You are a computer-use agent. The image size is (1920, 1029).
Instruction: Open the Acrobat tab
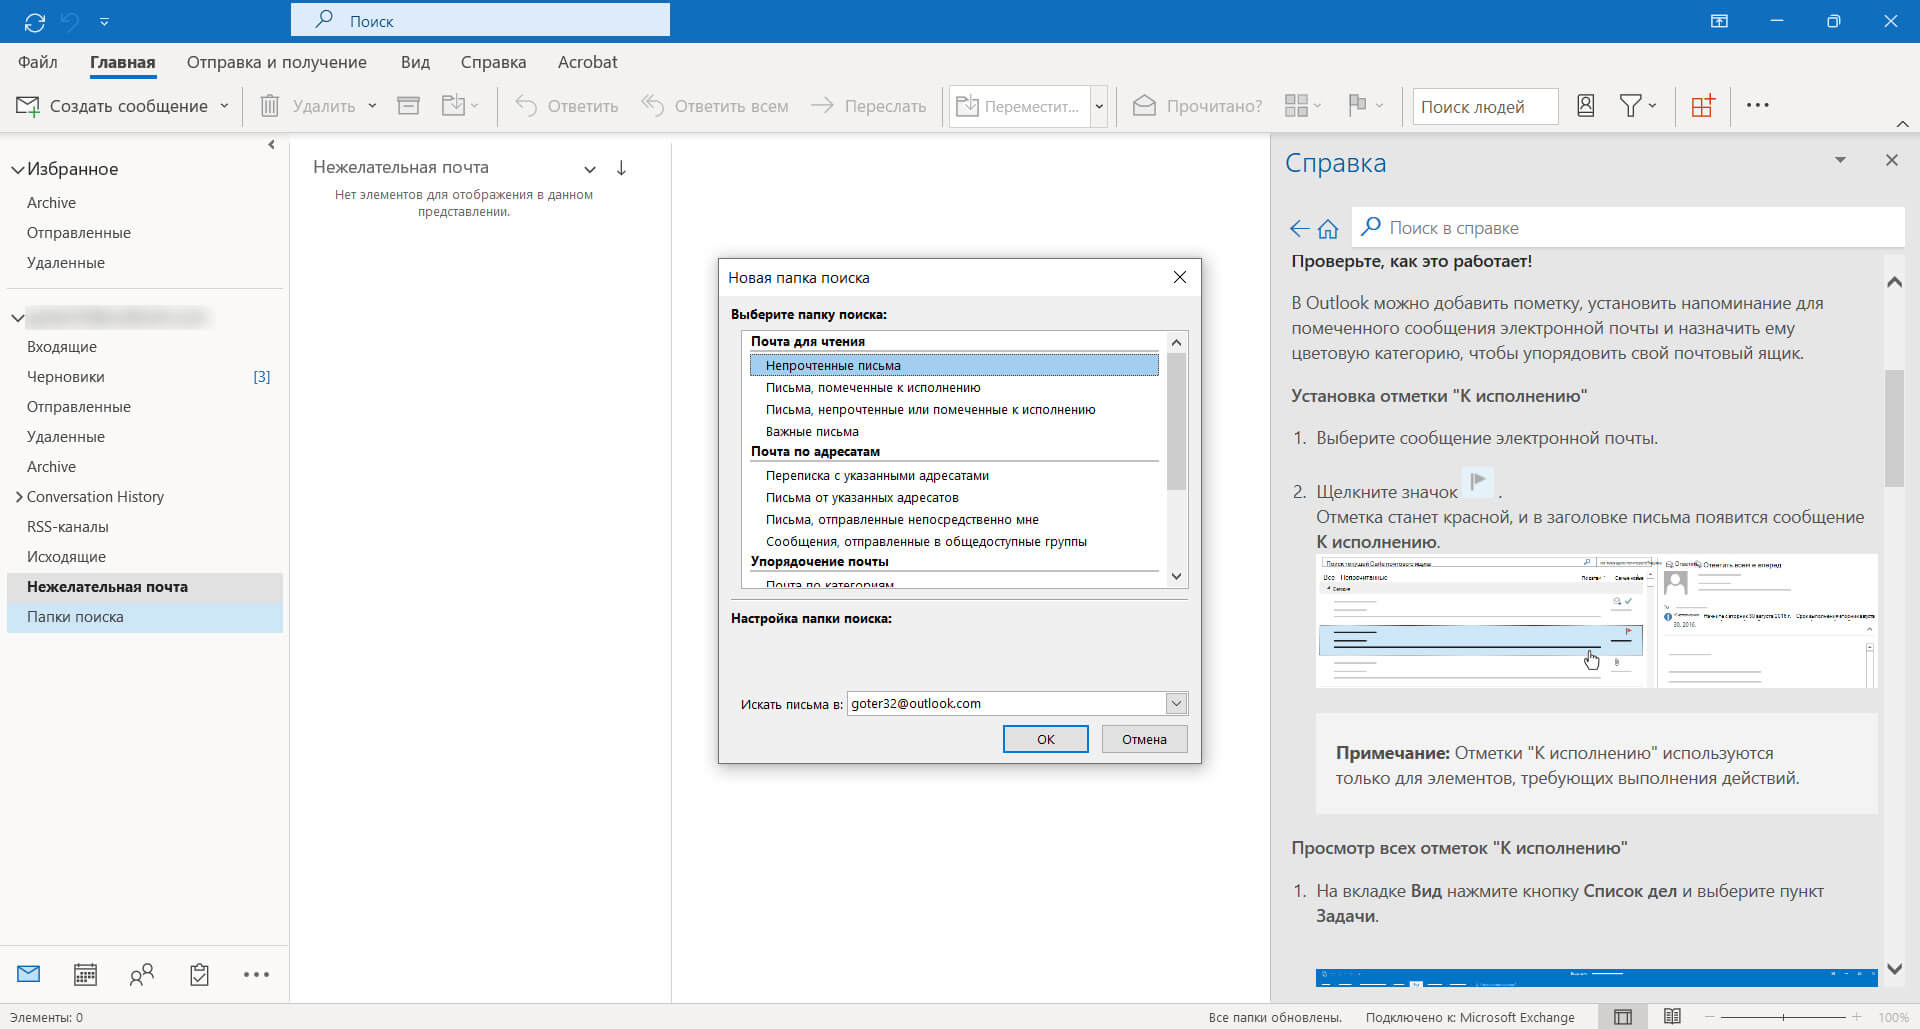(x=587, y=62)
